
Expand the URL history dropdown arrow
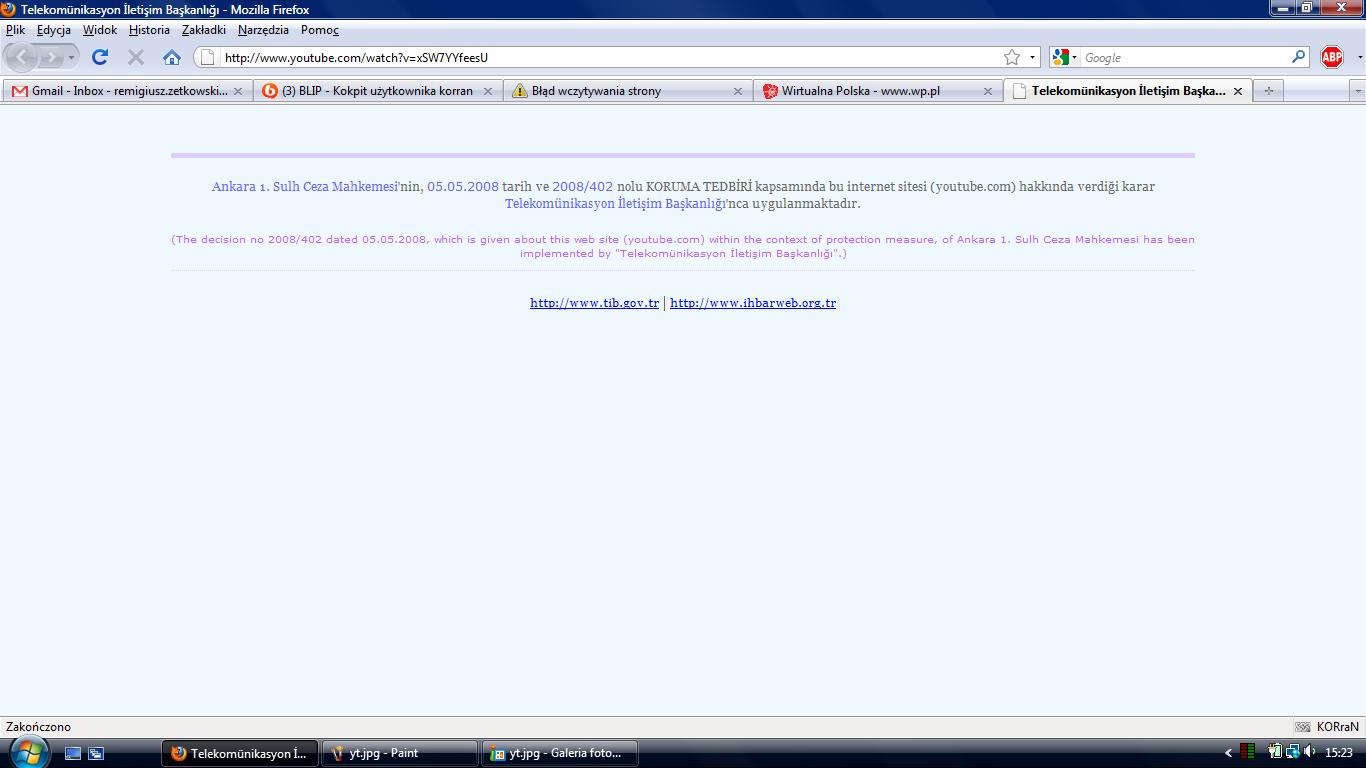coord(1033,57)
